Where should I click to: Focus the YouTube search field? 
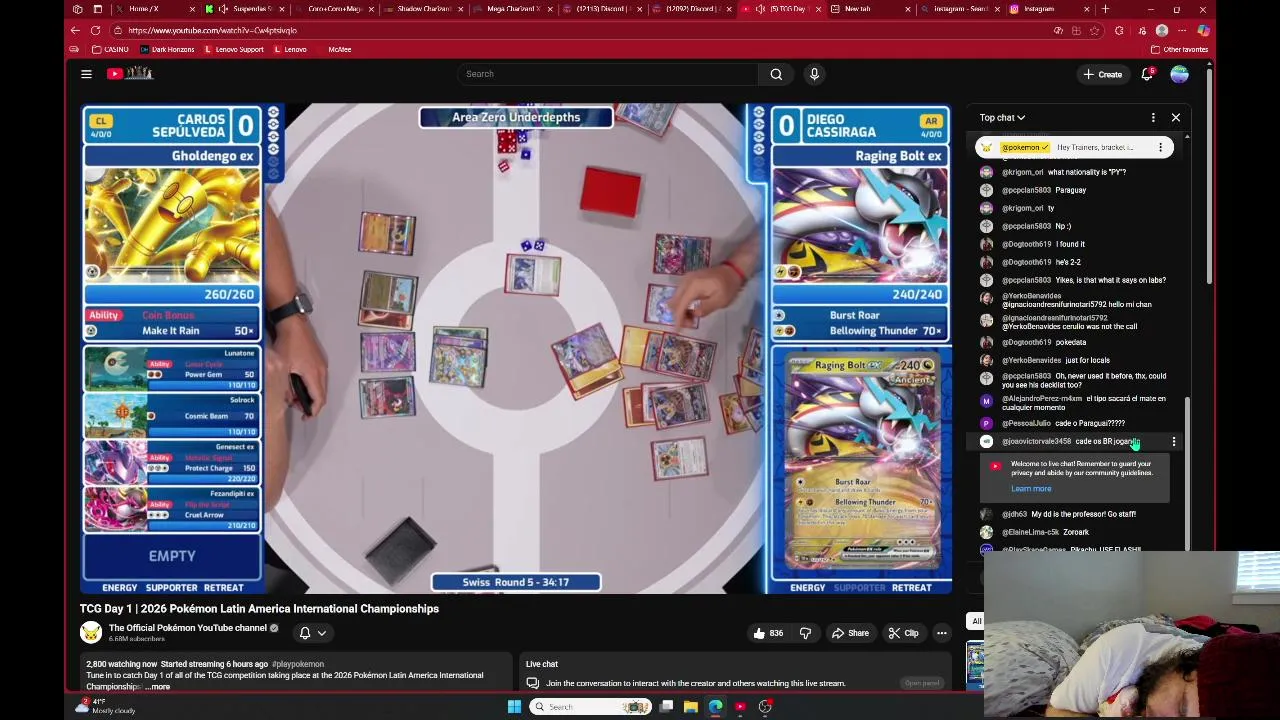(x=607, y=74)
